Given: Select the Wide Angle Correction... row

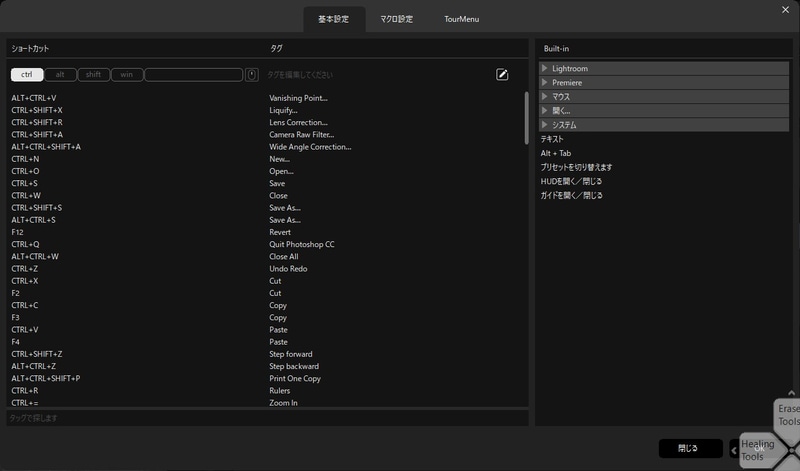Looking at the screenshot, I should pos(265,147).
